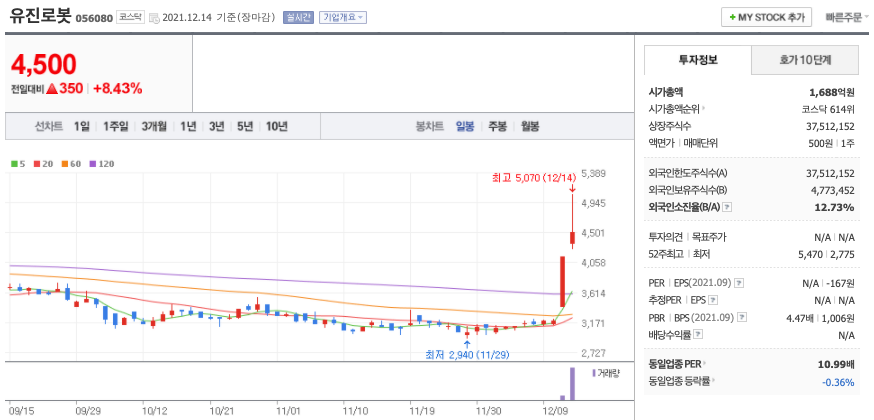This screenshot has height=420, width=874.
Task: Toggle the 실시간 real-time button
Action: [x=299, y=17]
